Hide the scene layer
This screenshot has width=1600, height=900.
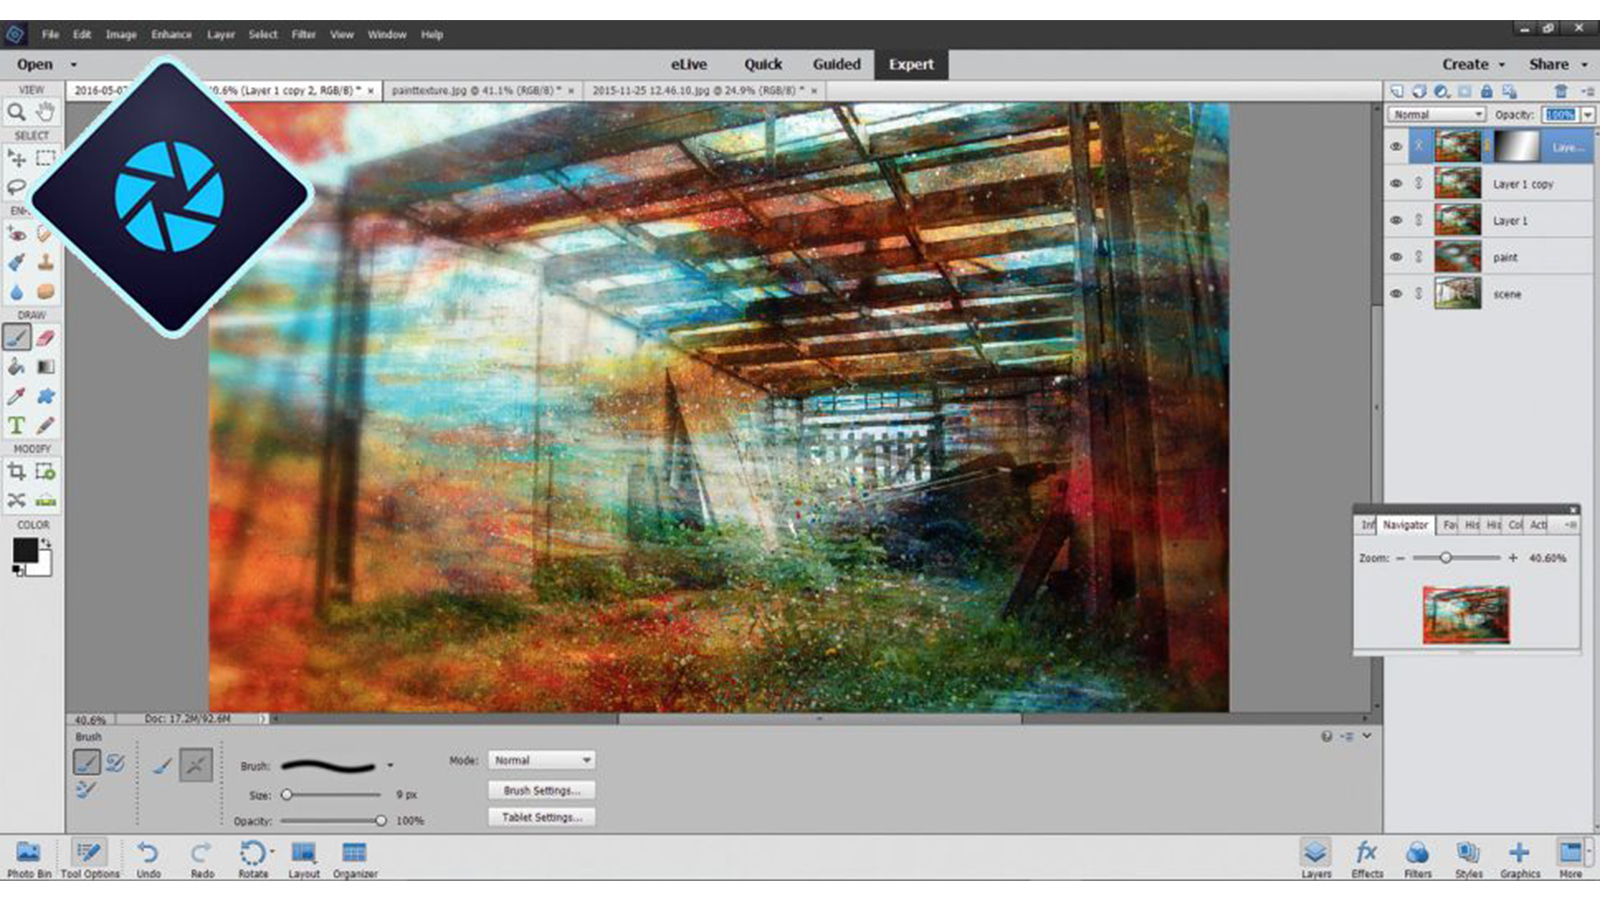tap(1396, 294)
